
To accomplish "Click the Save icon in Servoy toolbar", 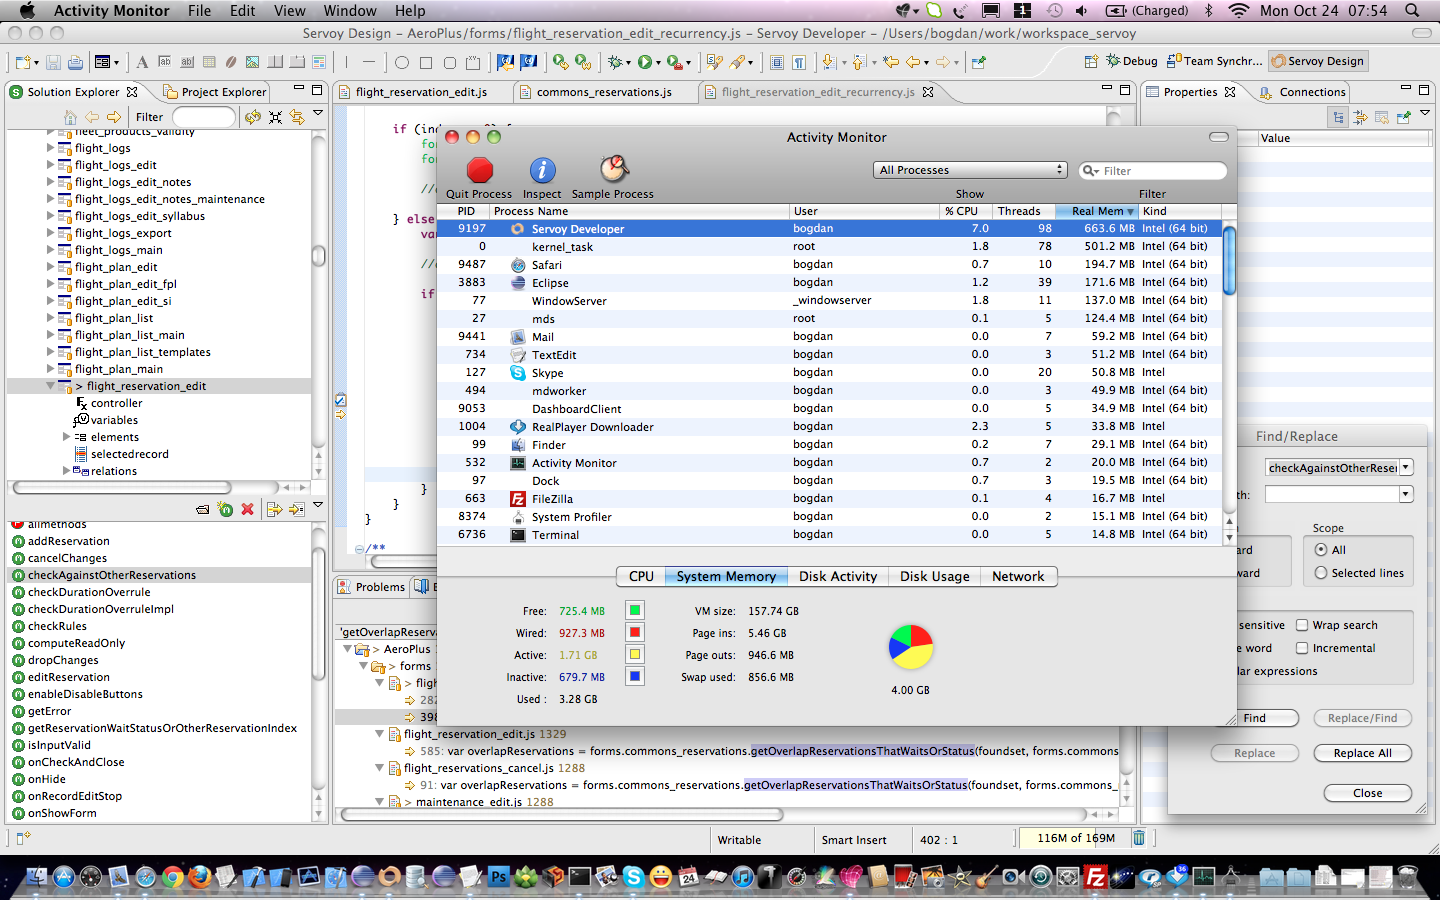I will (54, 62).
